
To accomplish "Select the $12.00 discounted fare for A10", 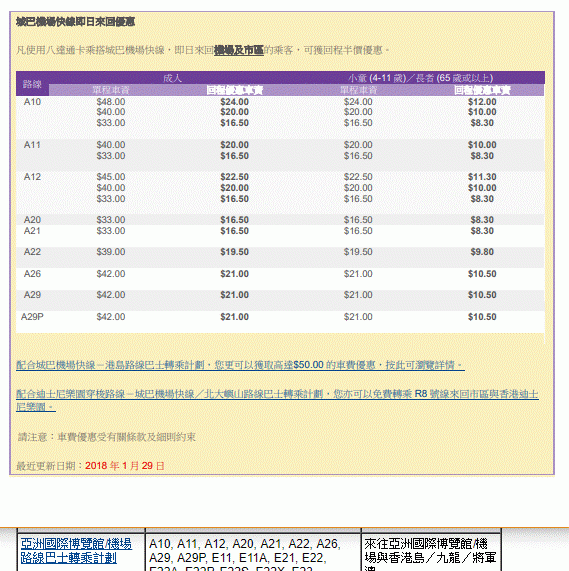I will [x=482, y=102].
